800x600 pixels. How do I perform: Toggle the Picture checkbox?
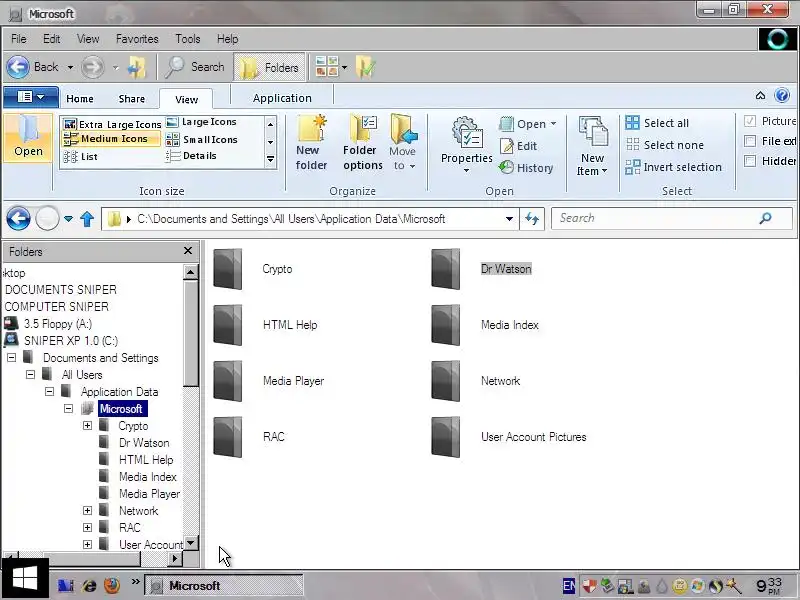point(750,121)
